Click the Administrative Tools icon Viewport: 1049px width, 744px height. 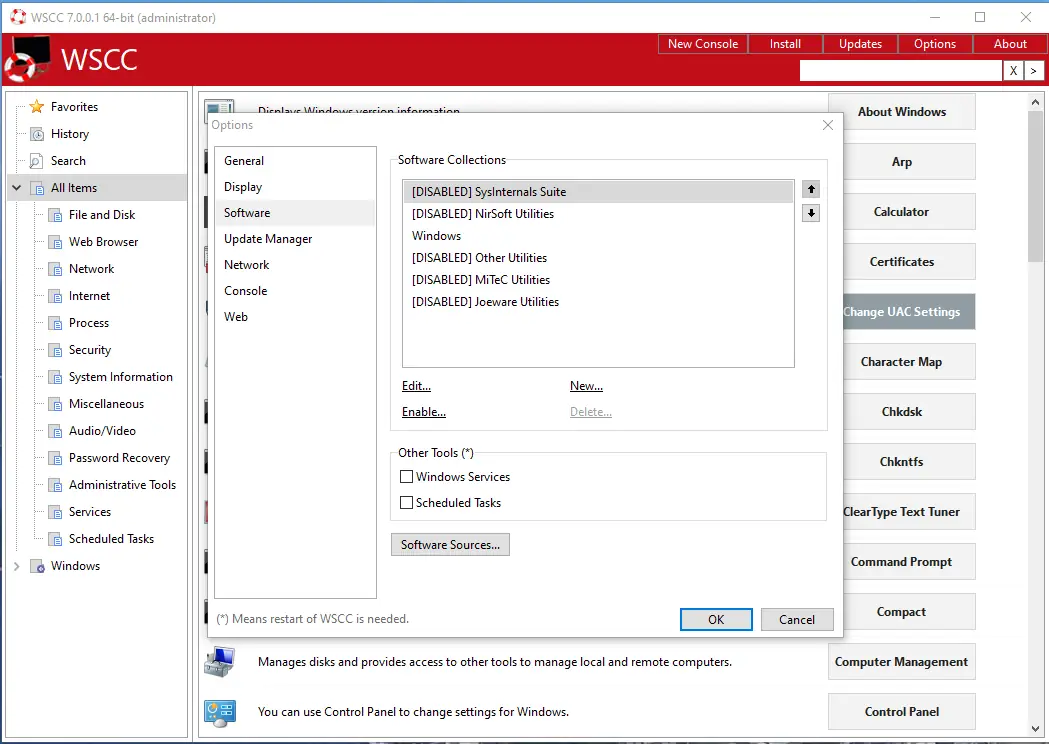click(x=56, y=485)
